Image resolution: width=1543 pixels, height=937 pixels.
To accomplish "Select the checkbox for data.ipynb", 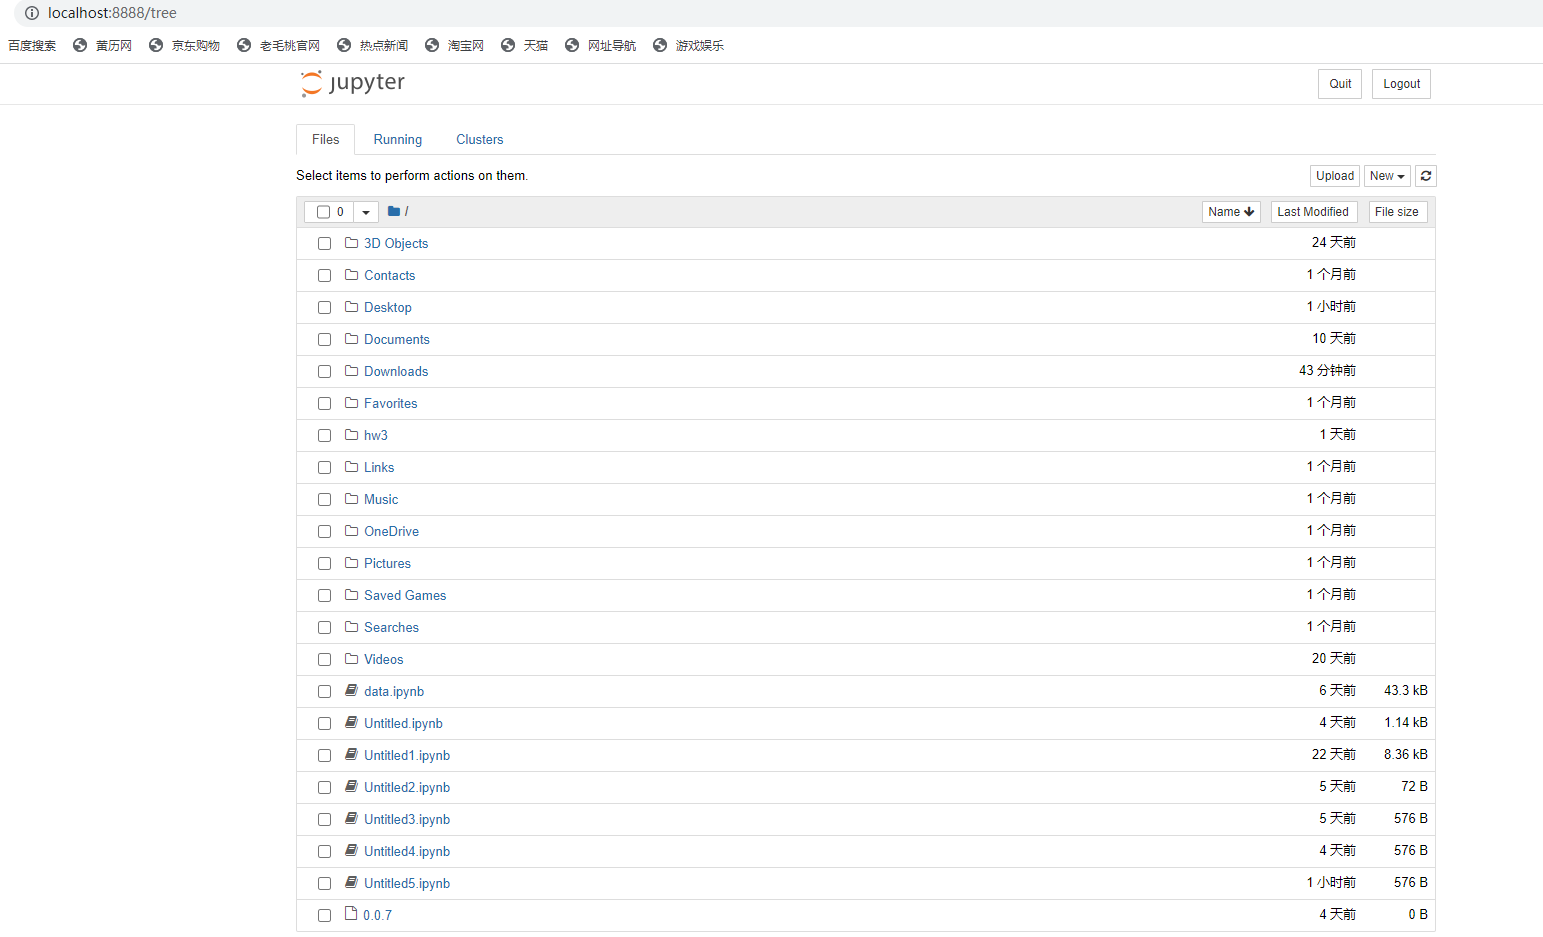I will (x=324, y=691).
